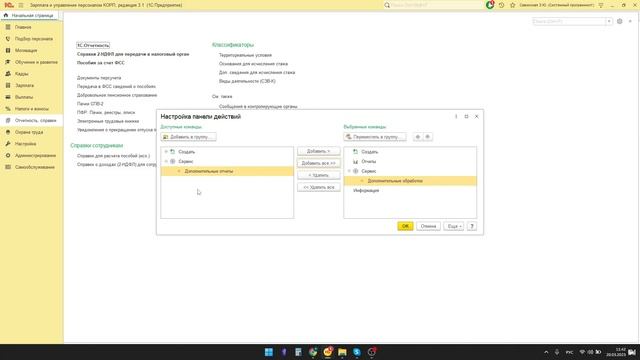Open the Настройка wrench icon
The width and height of the screenshot is (640, 360).
(8, 144)
